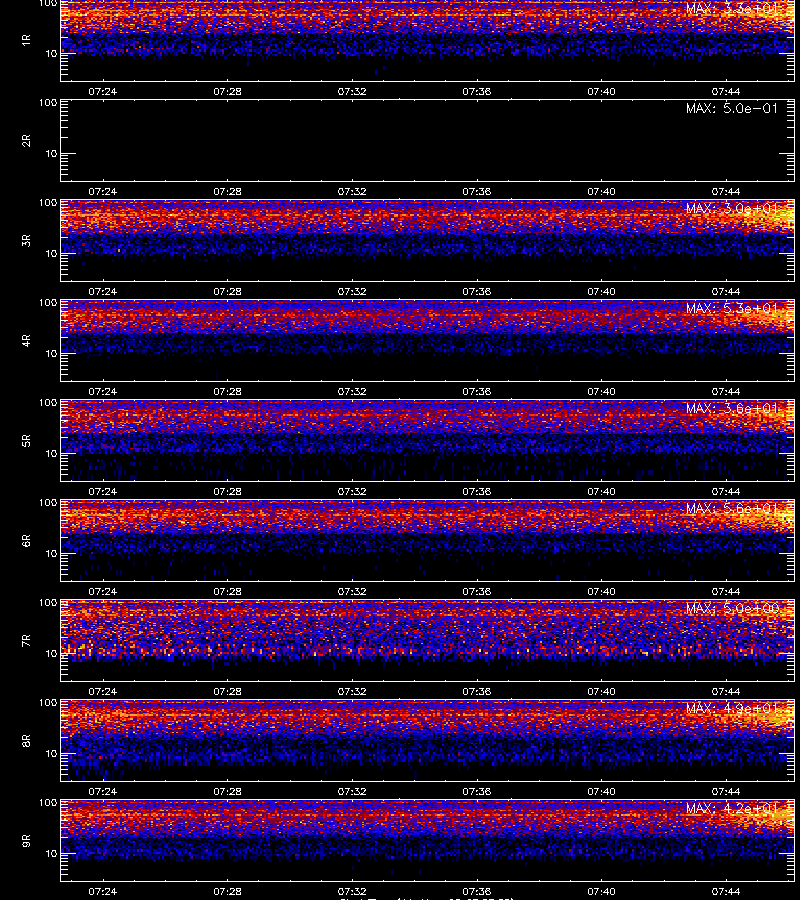This screenshot has height=900, width=800.
Task: Click the 6R panel axis label
Action: (26, 541)
